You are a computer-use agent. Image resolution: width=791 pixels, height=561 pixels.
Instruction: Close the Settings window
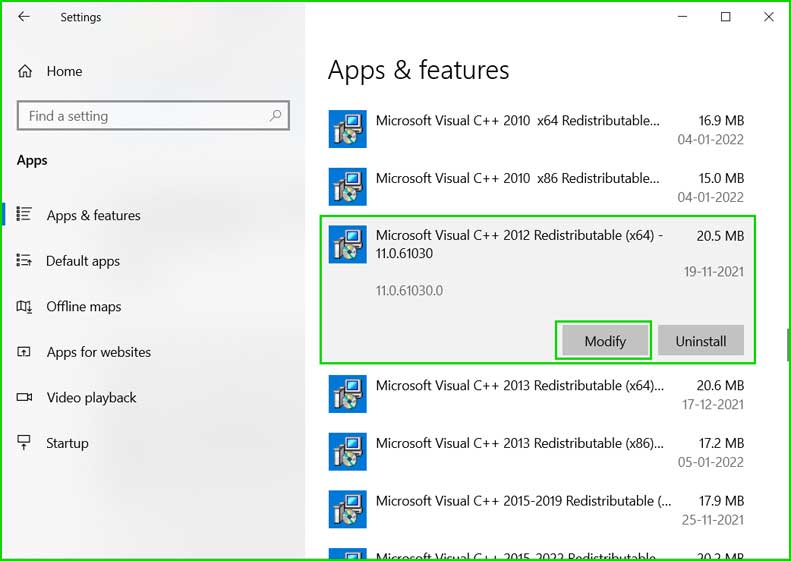pos(769,17)
